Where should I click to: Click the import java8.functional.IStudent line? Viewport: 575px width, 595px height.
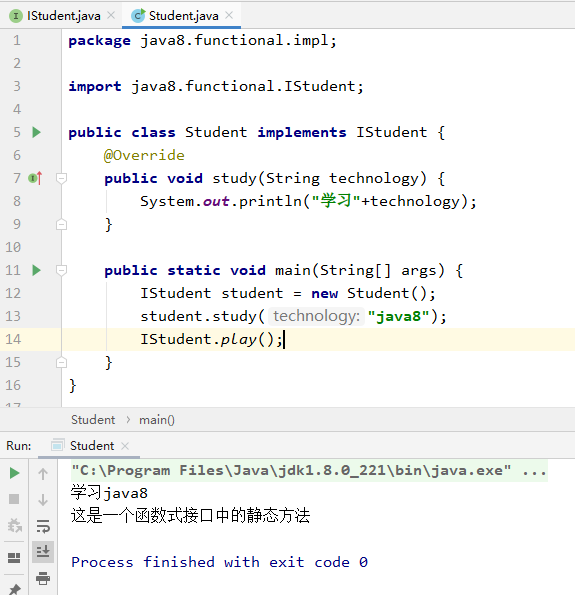216,87
